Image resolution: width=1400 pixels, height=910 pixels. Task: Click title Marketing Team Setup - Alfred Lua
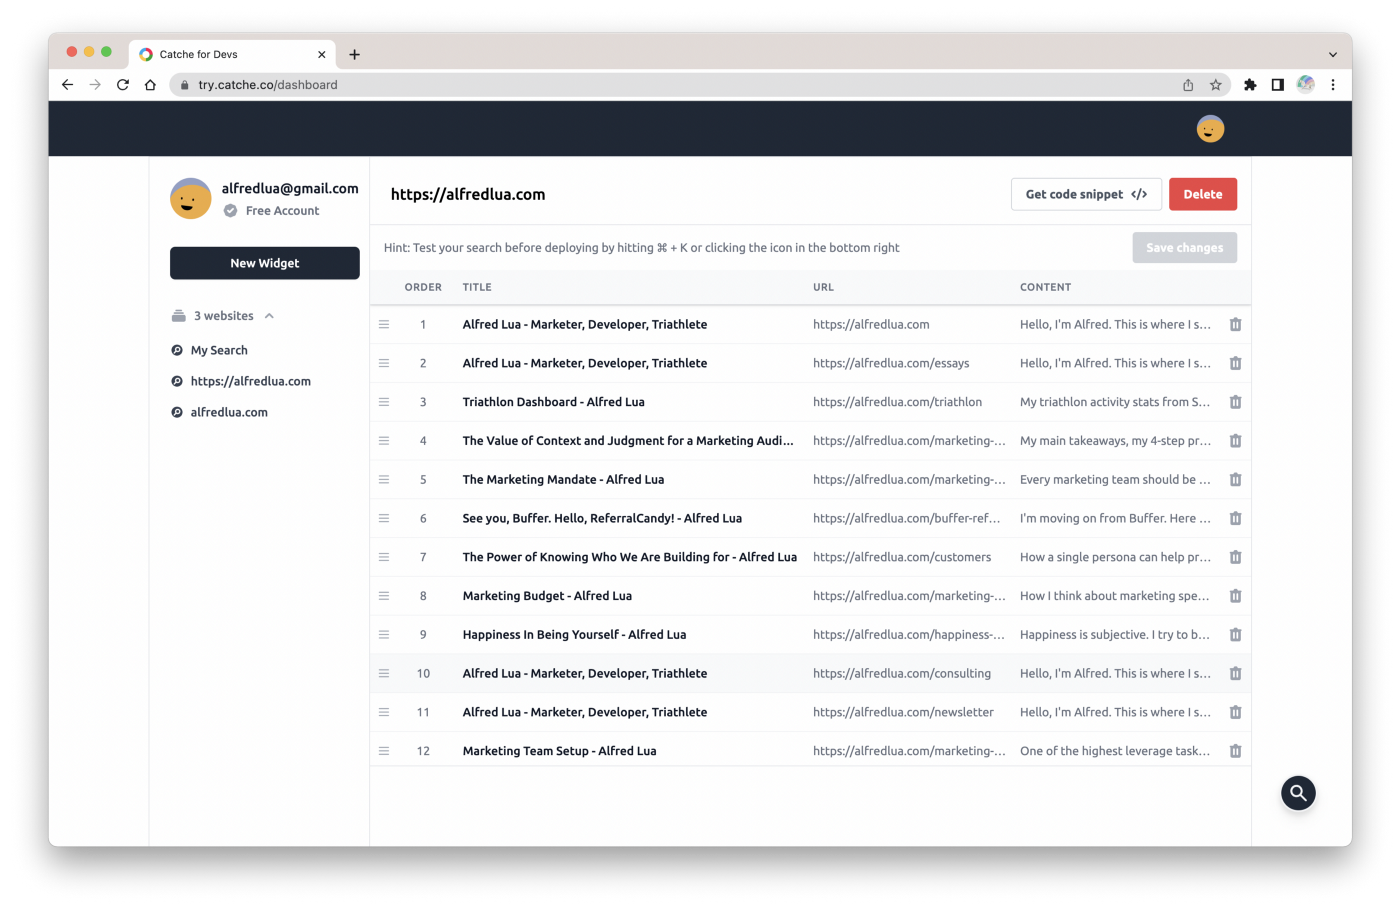pyautogui.click(x=559, y=751)
